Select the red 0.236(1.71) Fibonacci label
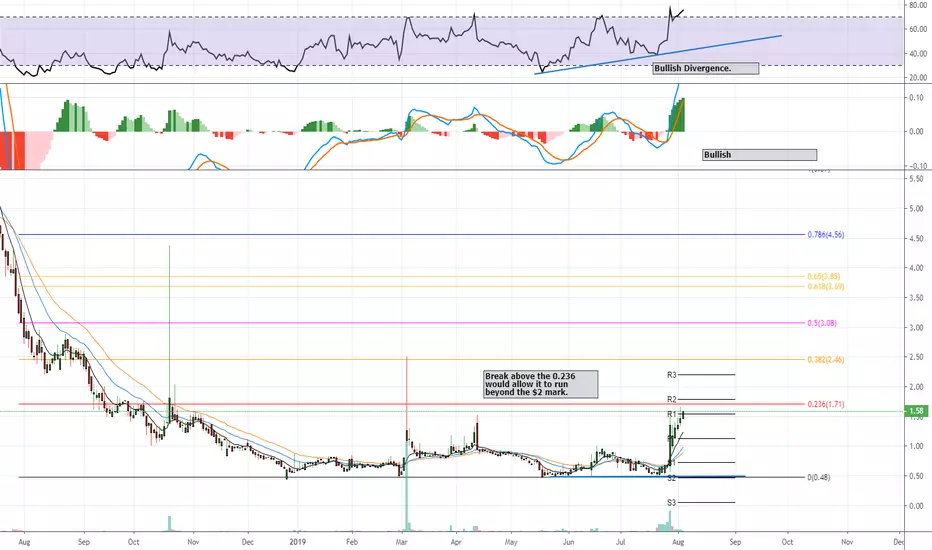 point(825,404)
